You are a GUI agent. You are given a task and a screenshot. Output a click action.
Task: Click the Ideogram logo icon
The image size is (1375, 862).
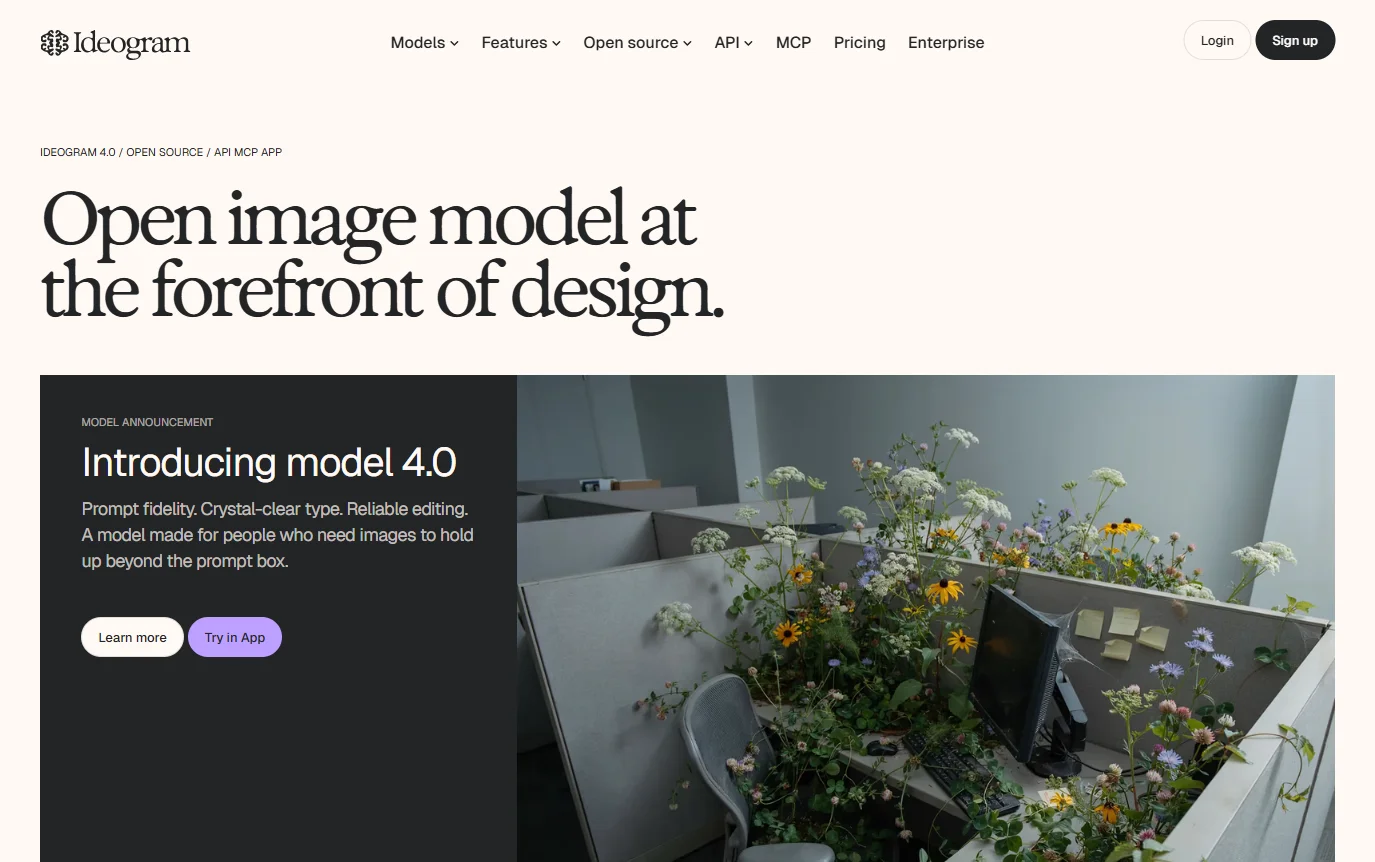click(x=54, y=43)
